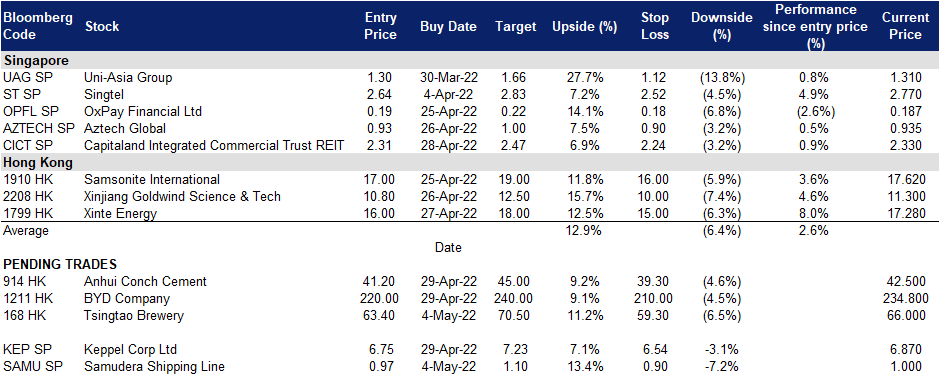Viewport: 939px width, 375px height.
Task: Select the Stop Loss header cell
Action: [654, 26]
